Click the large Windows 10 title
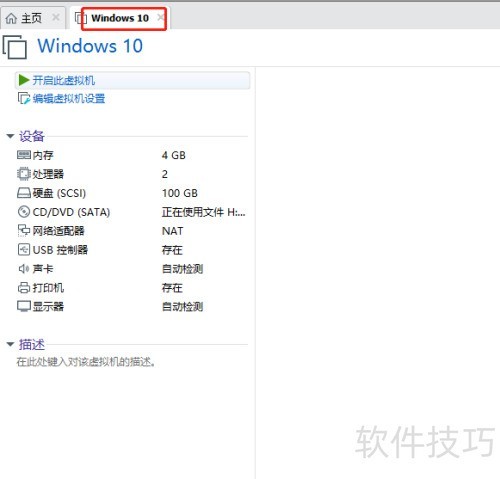This screenshot has width=500, height=479. click(x=90, y=46)
